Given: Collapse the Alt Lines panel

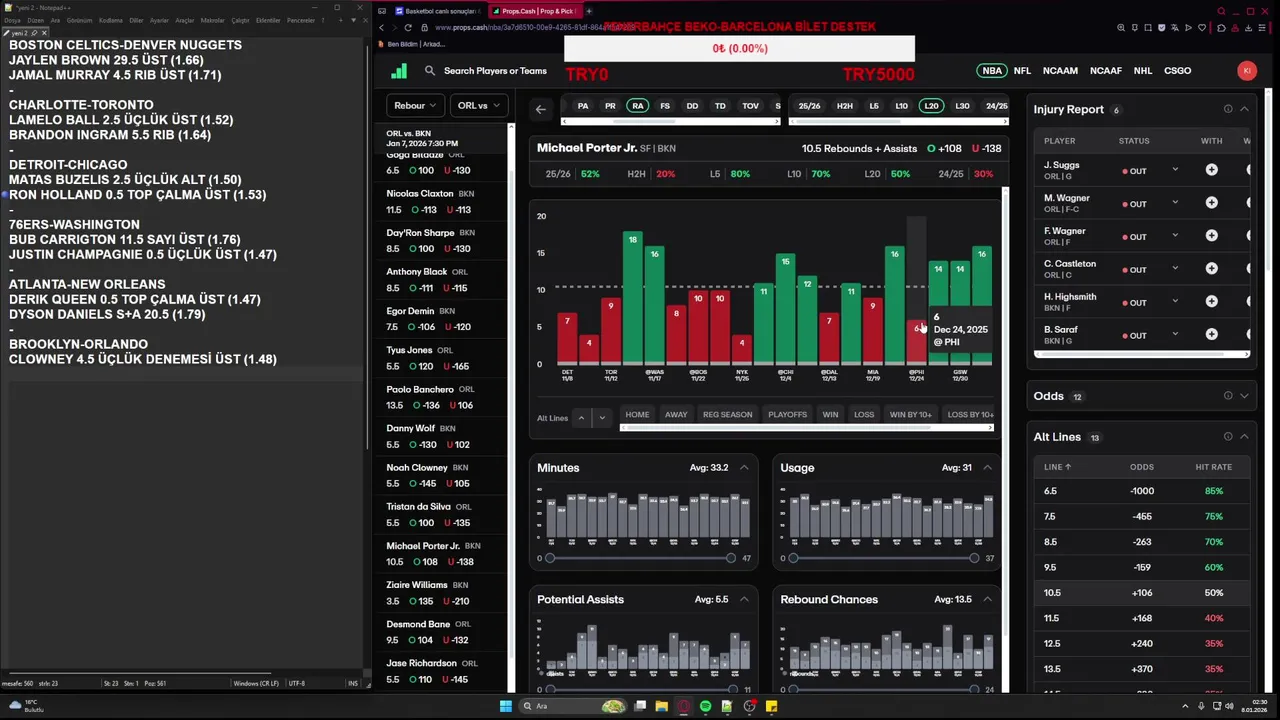Looking at the screenshot, I should coord(1244,437).
